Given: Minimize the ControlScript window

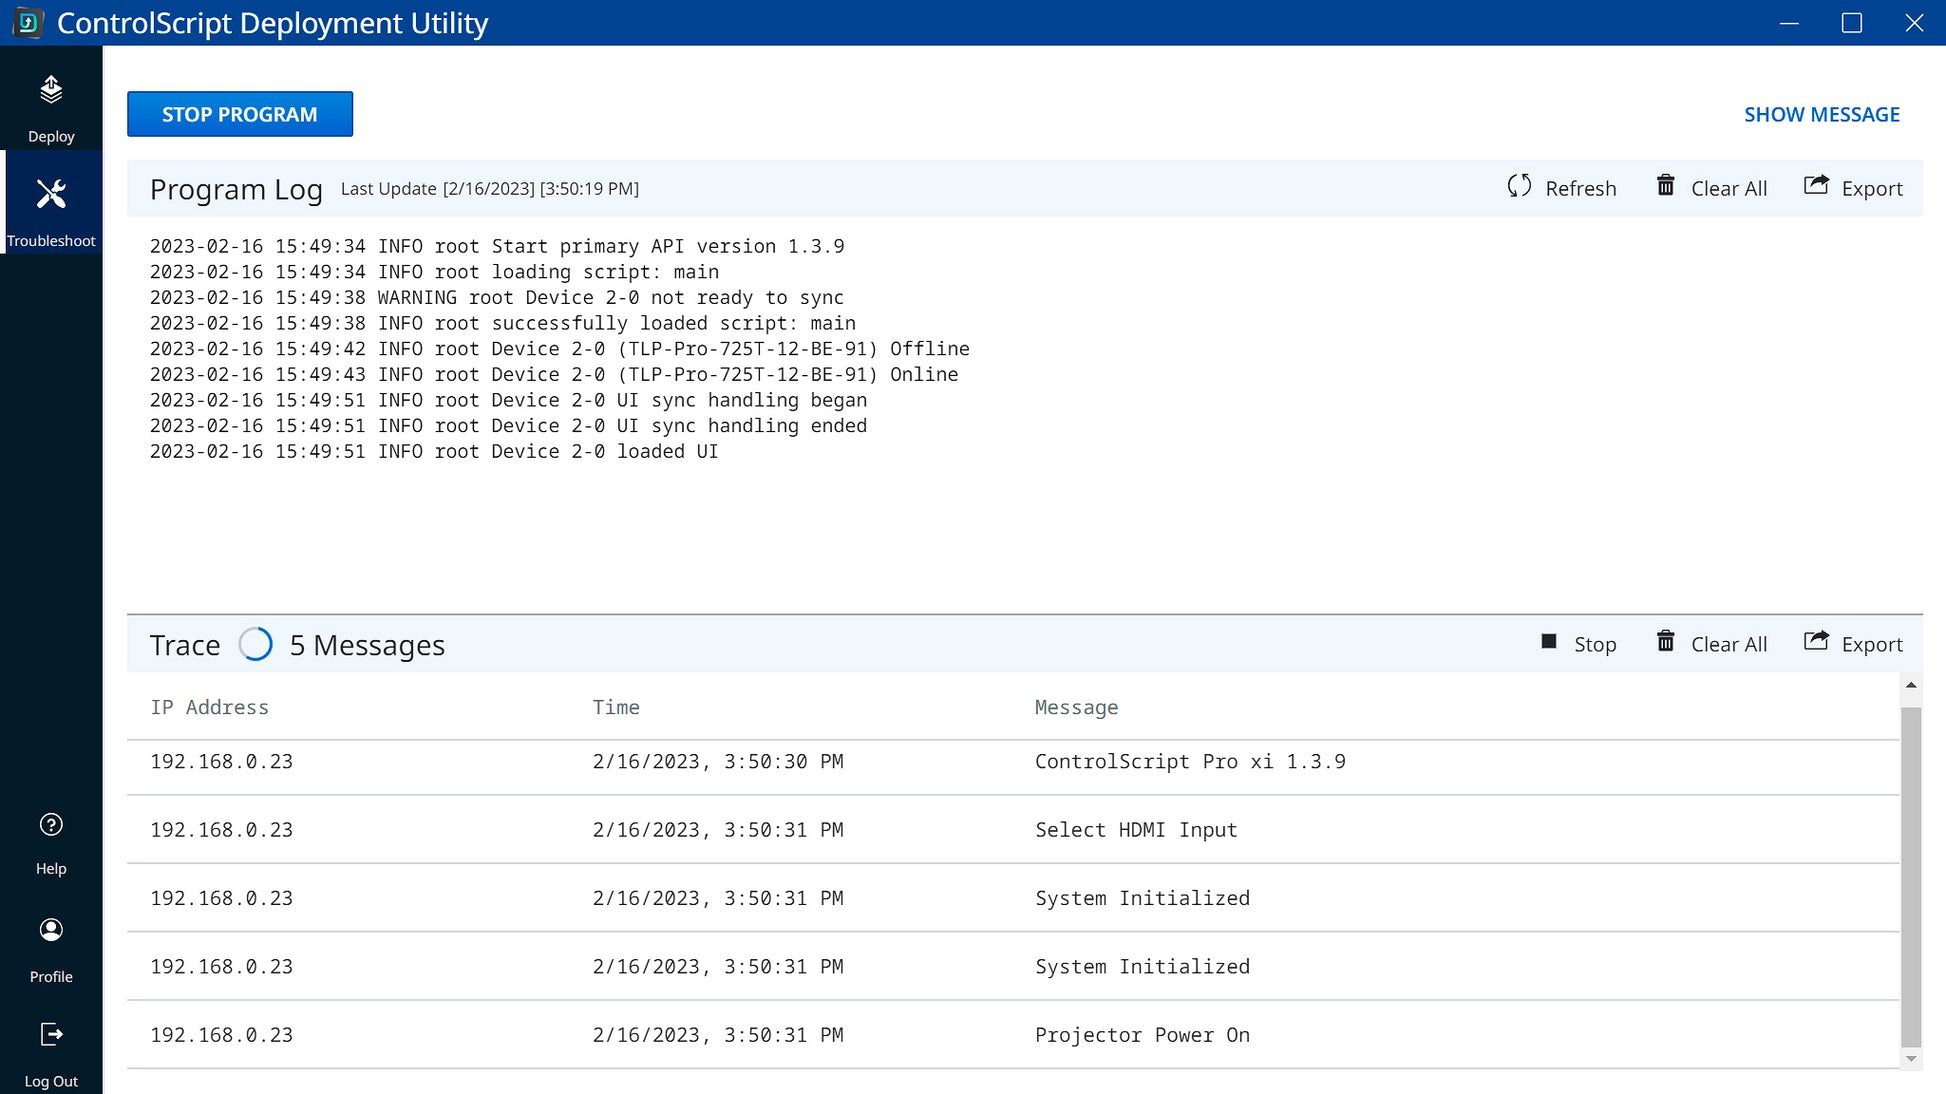Looking at the screenshot, I should pyautogui.click(x=1789, y=23).
